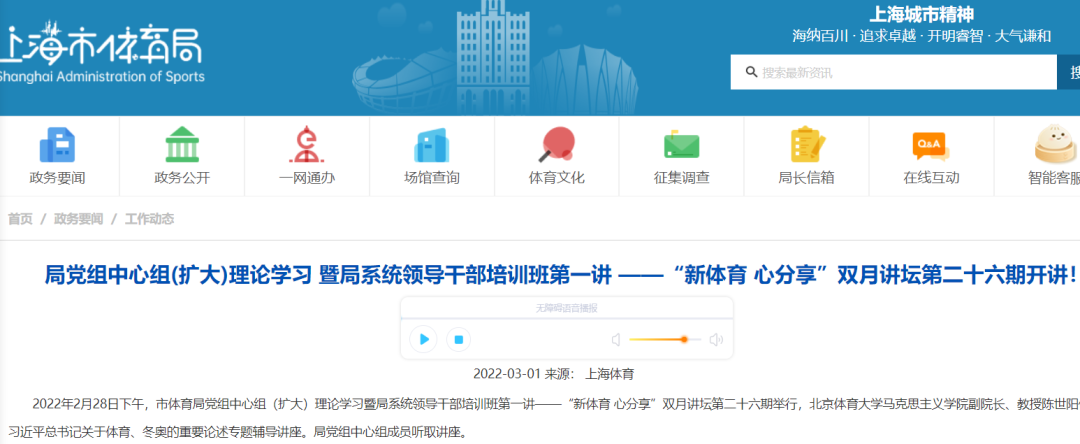Open the 体育文化 ping-pong paddle icon

556,146
